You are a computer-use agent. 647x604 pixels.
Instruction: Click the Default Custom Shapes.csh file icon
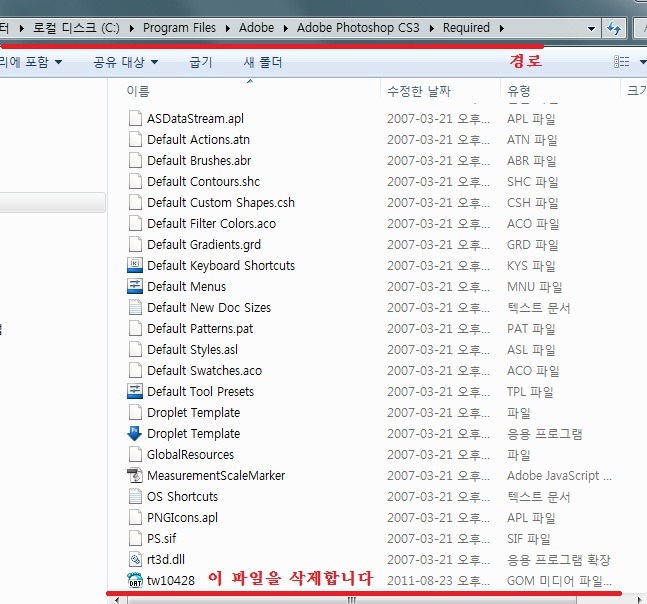point(135,203)
